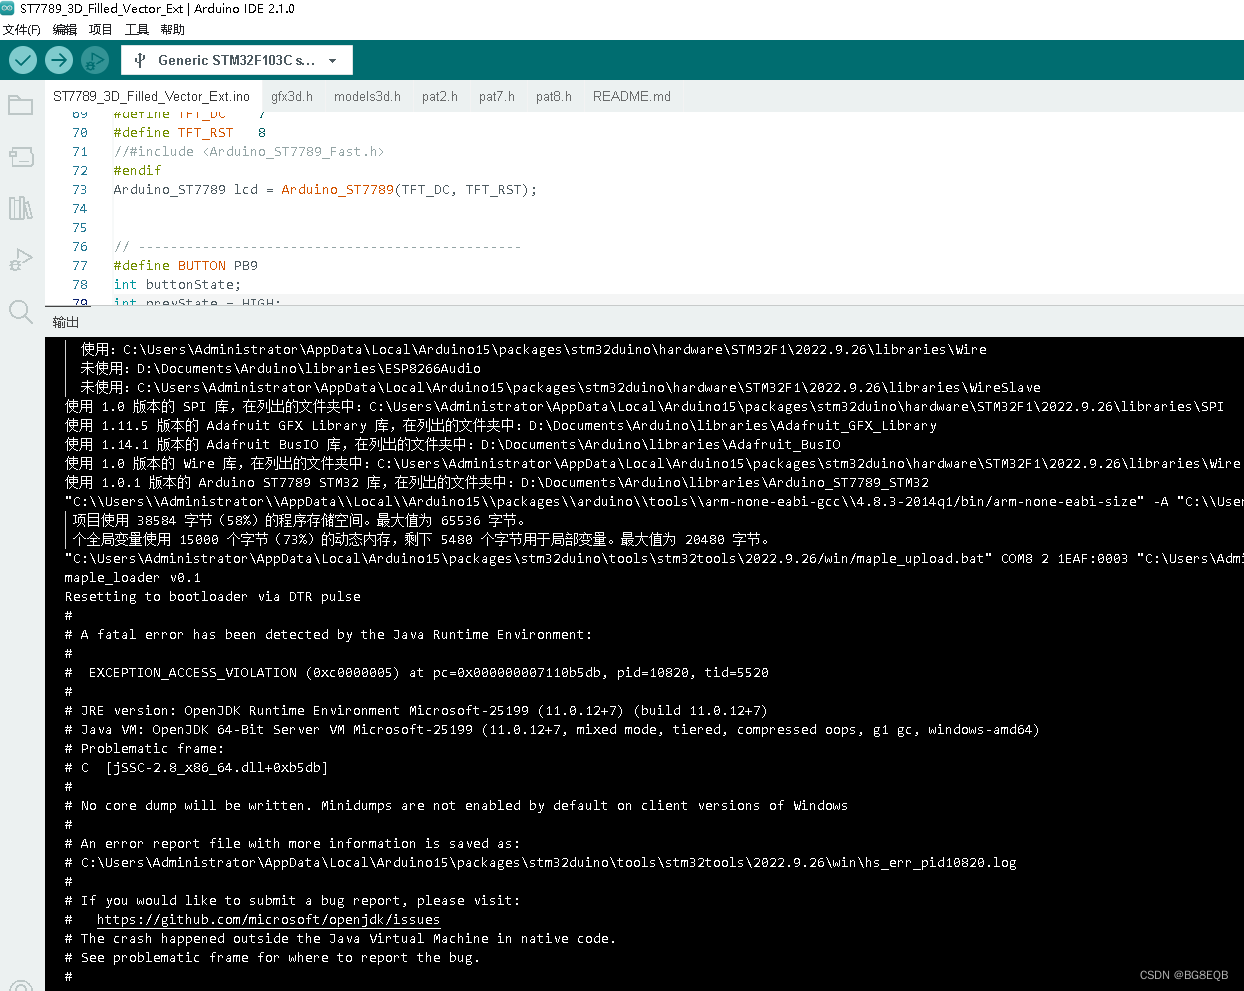This screenshot has width=1244, height=991.
Task: Switch to the pat8.h tab
Action: (554, 96)
